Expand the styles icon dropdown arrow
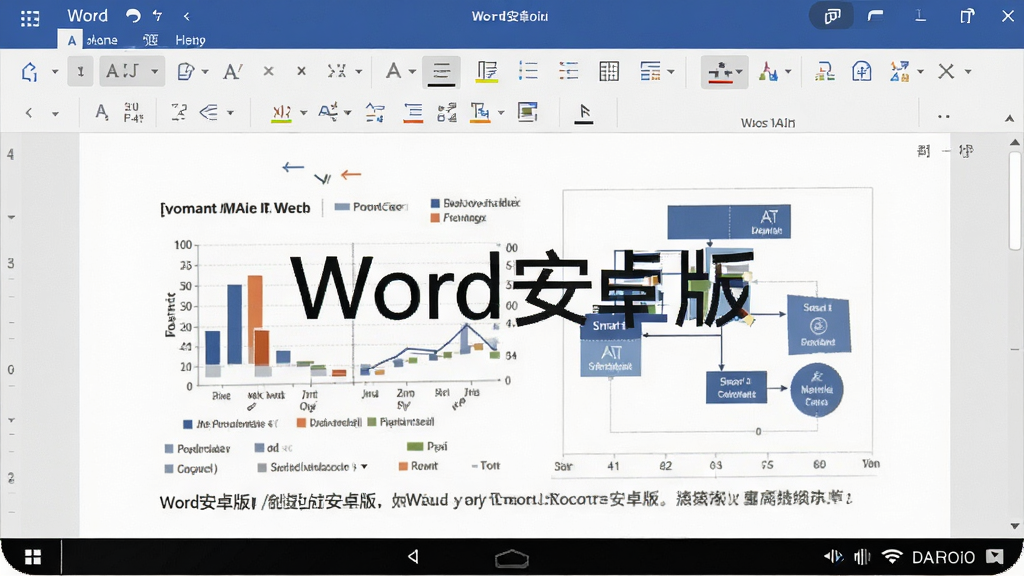This screenshot has height=576, width=1024. coord(671,71)
